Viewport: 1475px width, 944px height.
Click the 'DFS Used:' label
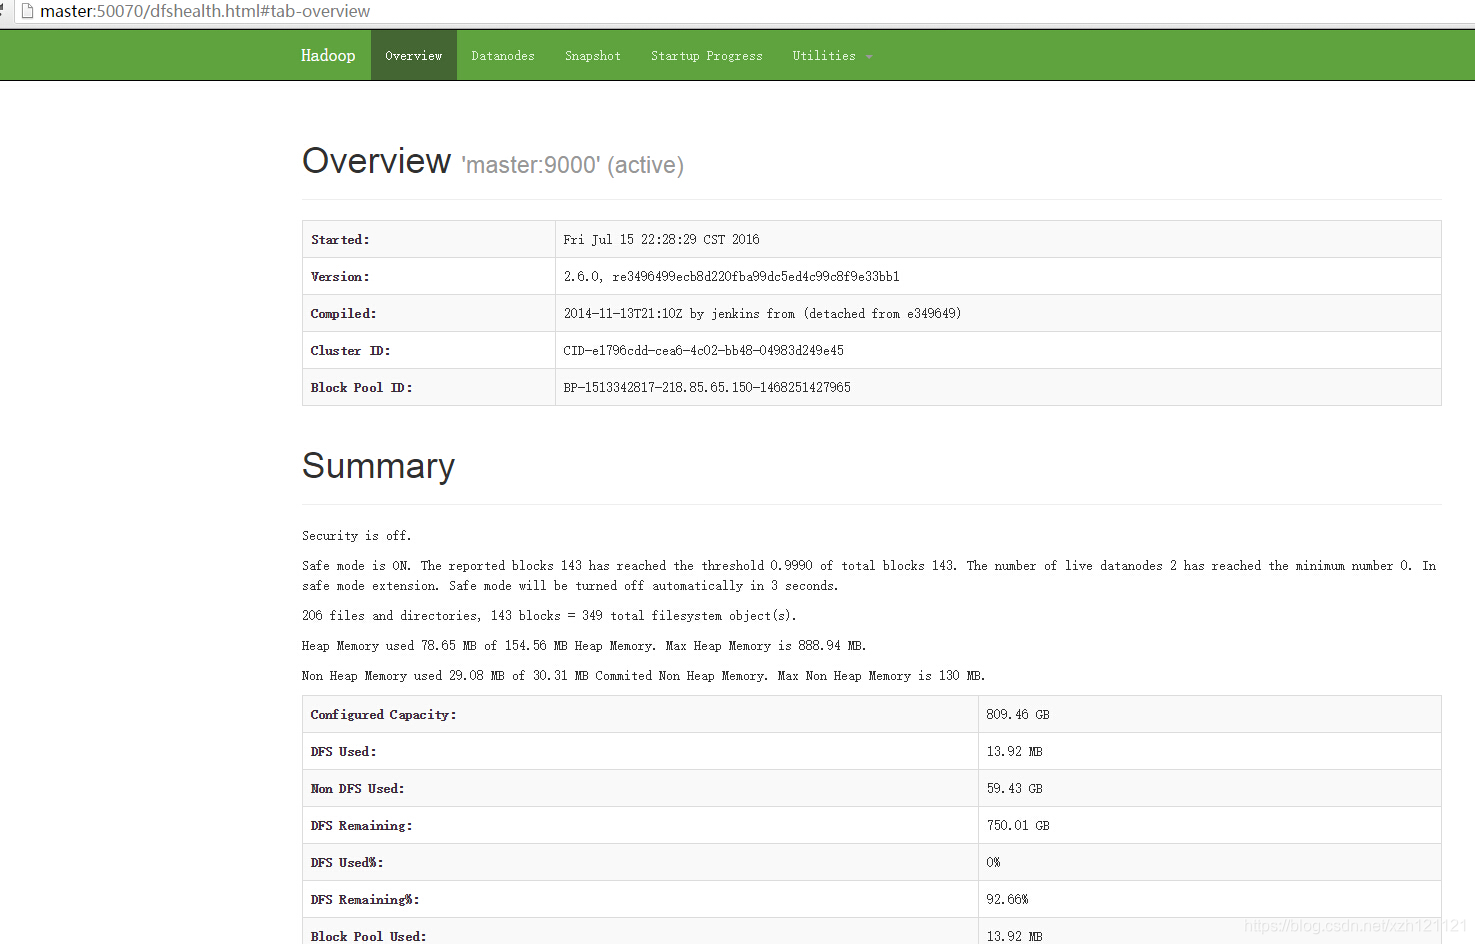point(343,751)
